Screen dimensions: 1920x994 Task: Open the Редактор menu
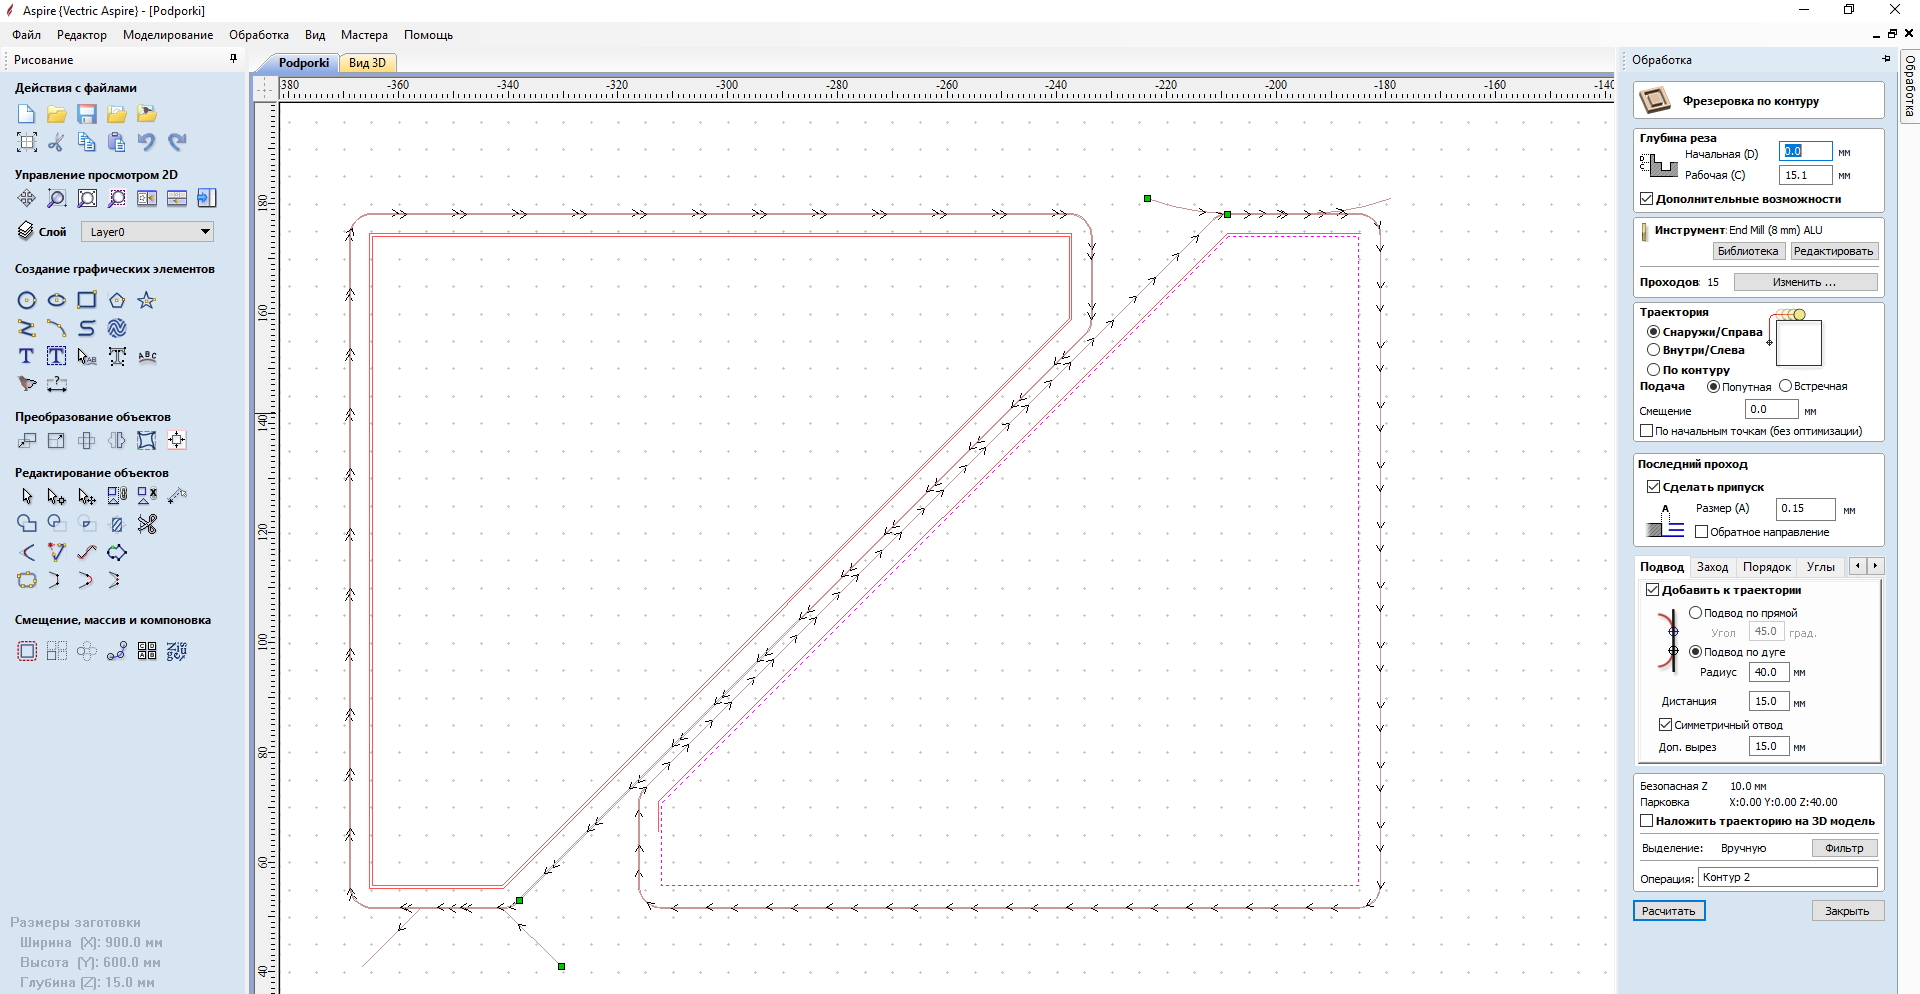(x=82, y=35)
